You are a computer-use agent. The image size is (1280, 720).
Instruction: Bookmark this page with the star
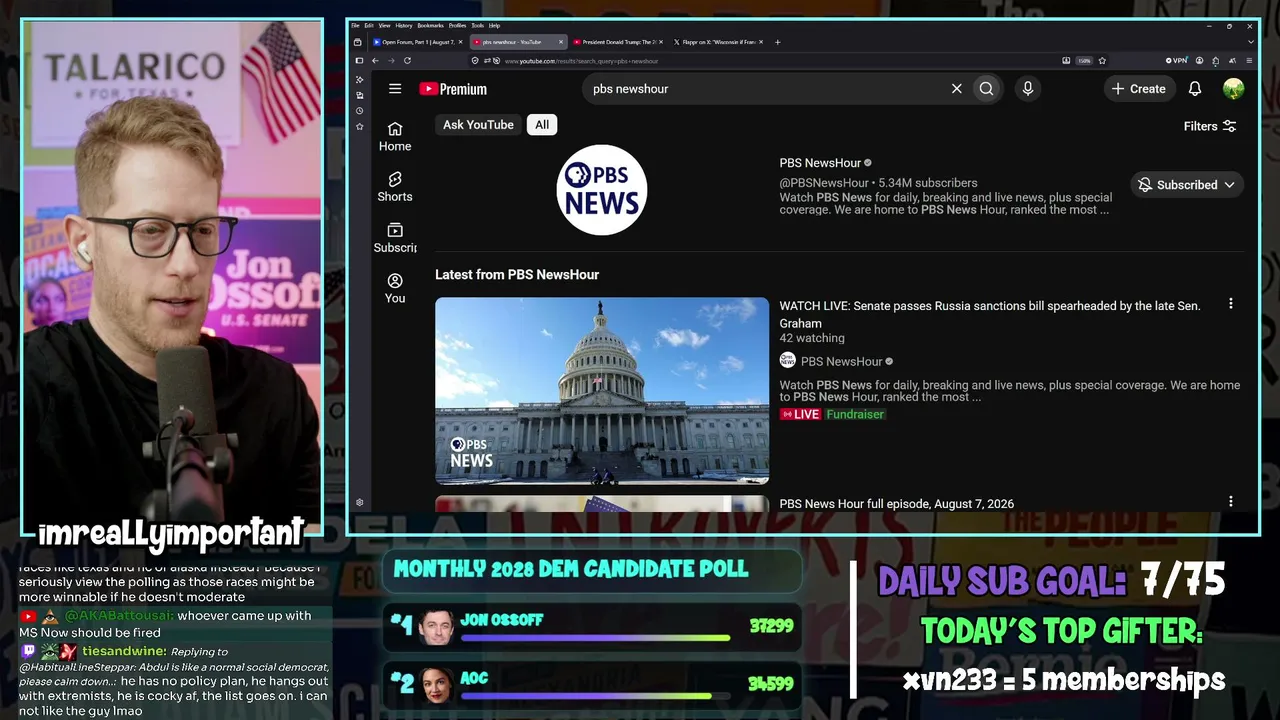1102,61
